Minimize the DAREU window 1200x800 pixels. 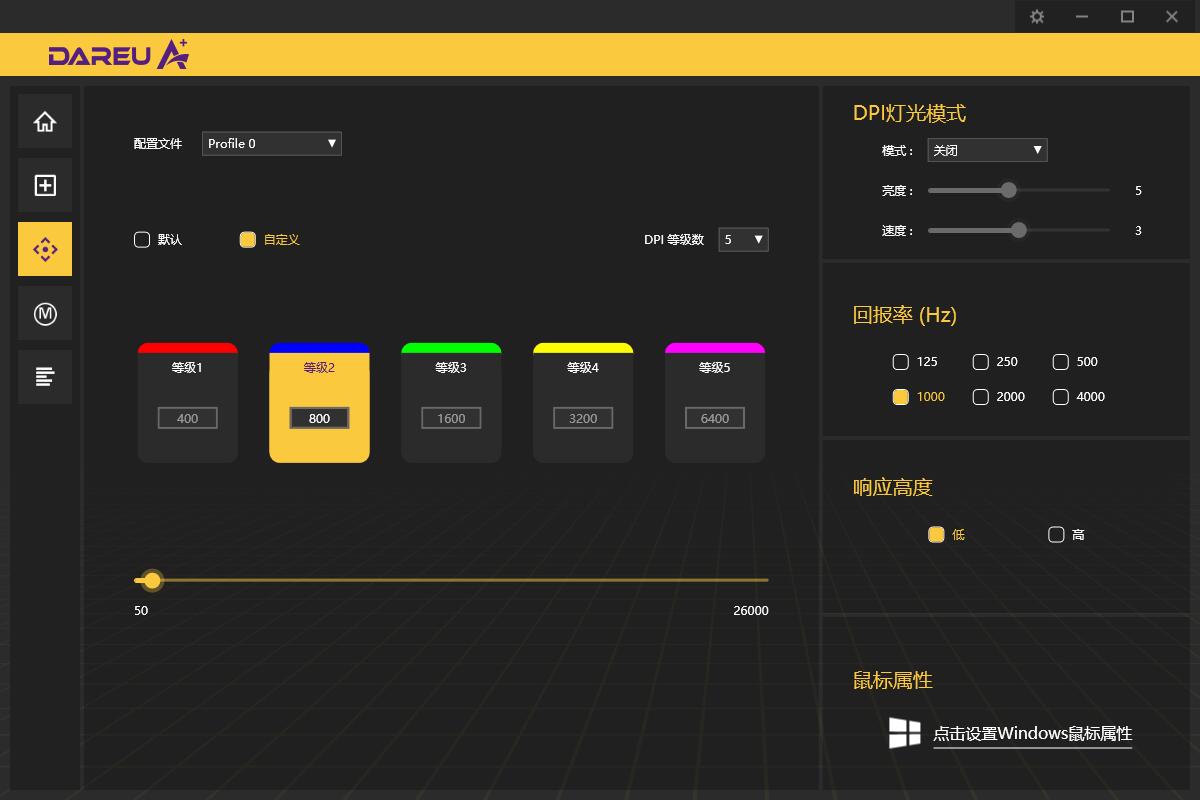coord(1082,16)
